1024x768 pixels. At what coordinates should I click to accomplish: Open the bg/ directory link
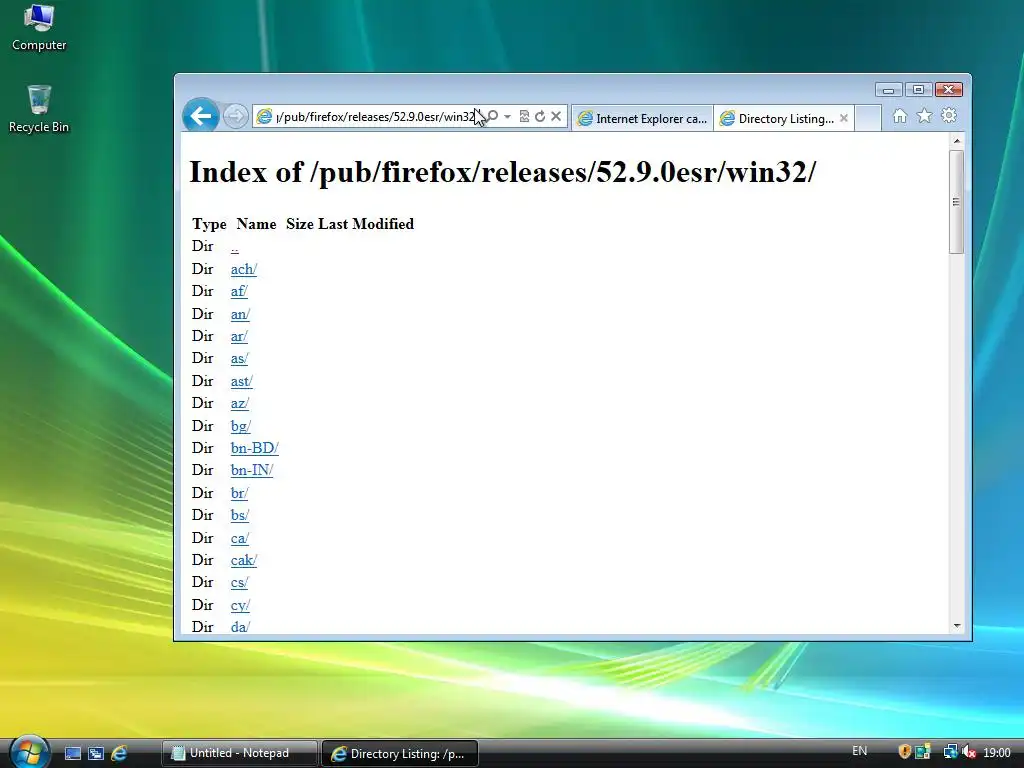click(x=240, y=426)
